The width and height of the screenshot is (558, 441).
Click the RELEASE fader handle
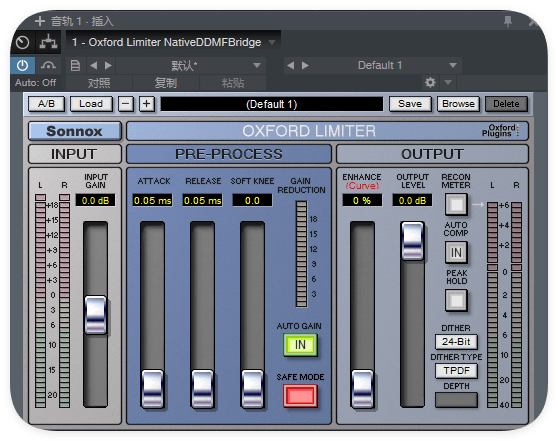tap(202, 389)
